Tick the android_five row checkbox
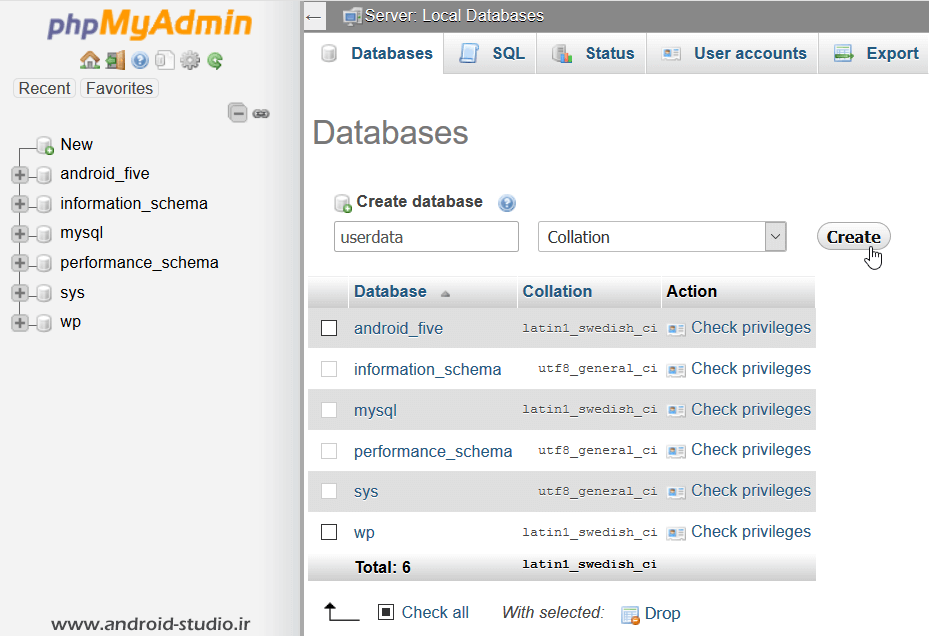Screen dimensions: 929x636 (x=329, y=328)
